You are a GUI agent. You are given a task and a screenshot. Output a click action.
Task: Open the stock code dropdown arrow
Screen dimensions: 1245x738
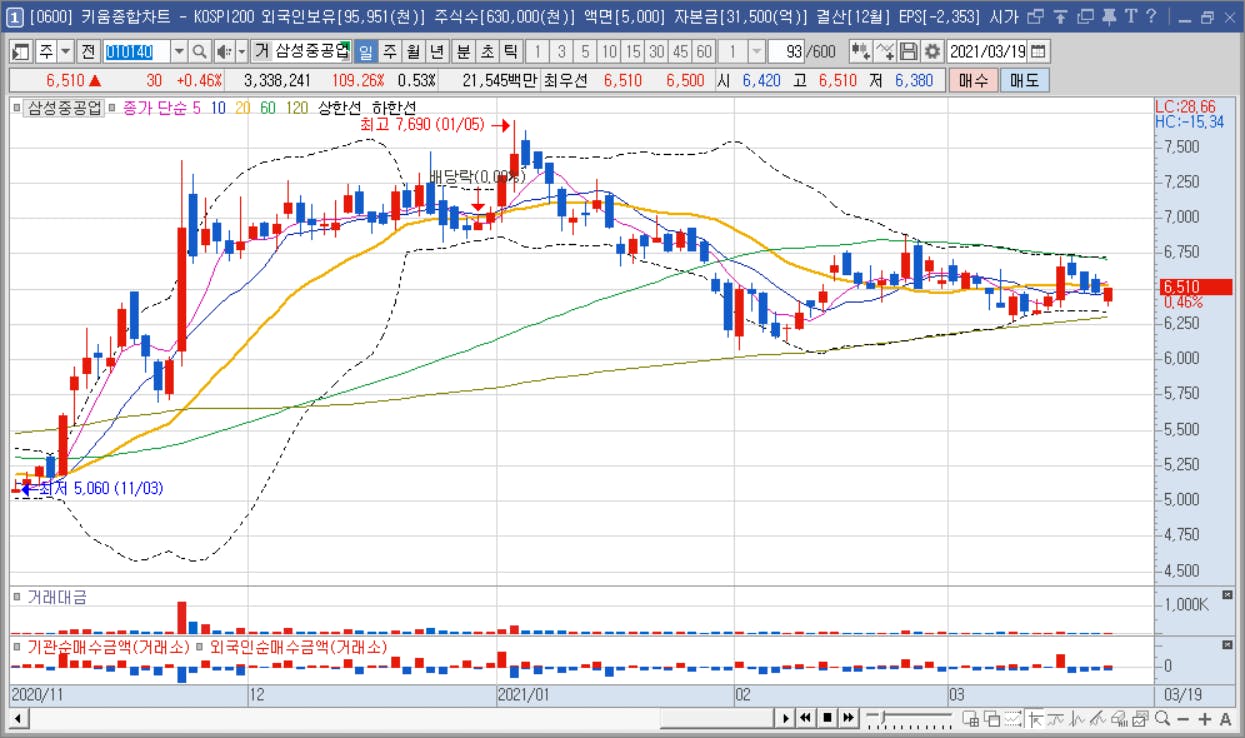click(x=179, y=51)
